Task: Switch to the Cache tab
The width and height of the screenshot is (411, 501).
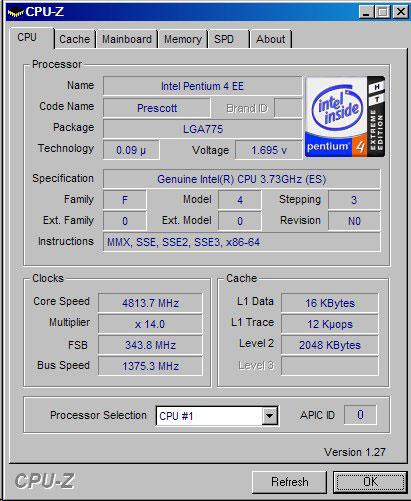Action: (x=75, y=39)
